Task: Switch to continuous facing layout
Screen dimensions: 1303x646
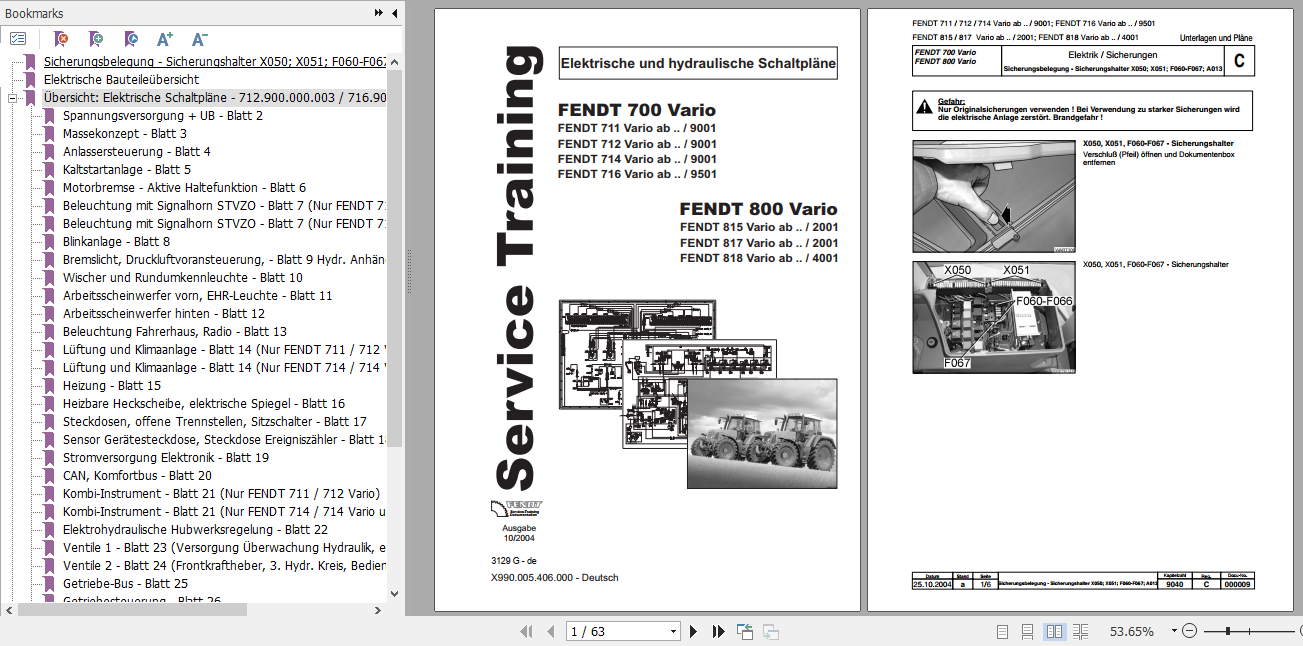Action: coord(1080,631)
